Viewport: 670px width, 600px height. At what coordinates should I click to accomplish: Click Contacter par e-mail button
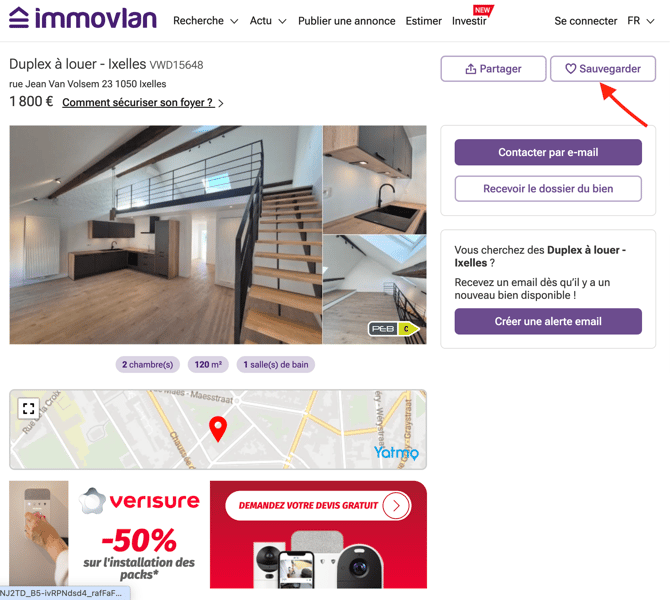[x=548, y=152]
